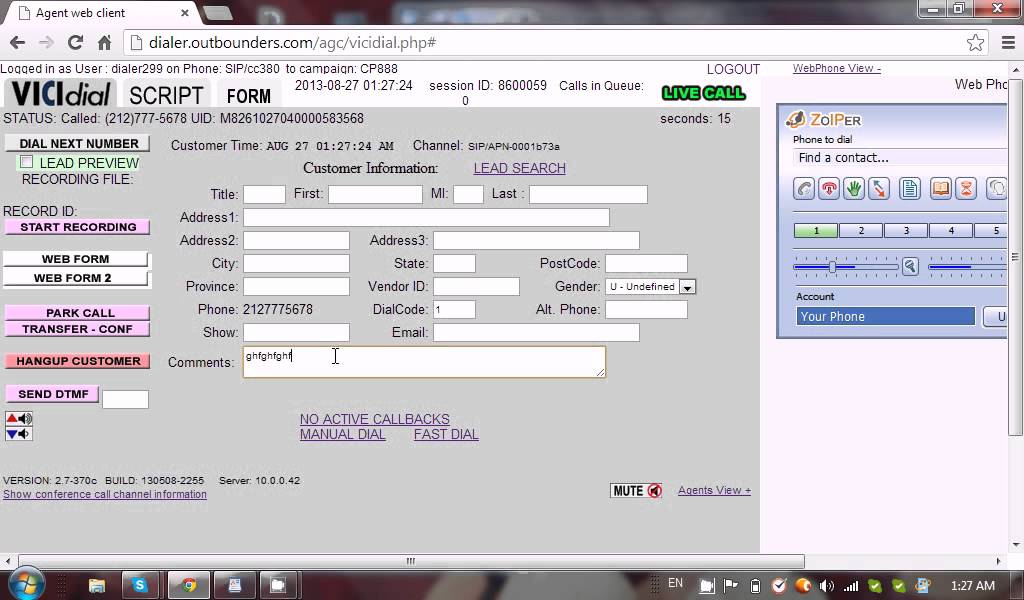The image size is (1024, 600).
Task: Click the battery tray icon
Action: click(755, 586)
